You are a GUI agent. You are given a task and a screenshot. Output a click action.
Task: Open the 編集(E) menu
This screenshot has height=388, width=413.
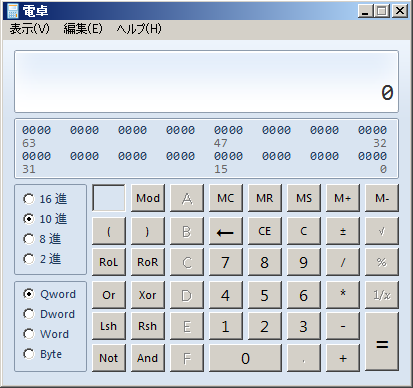pyautogui.click(x=83, y=29)
